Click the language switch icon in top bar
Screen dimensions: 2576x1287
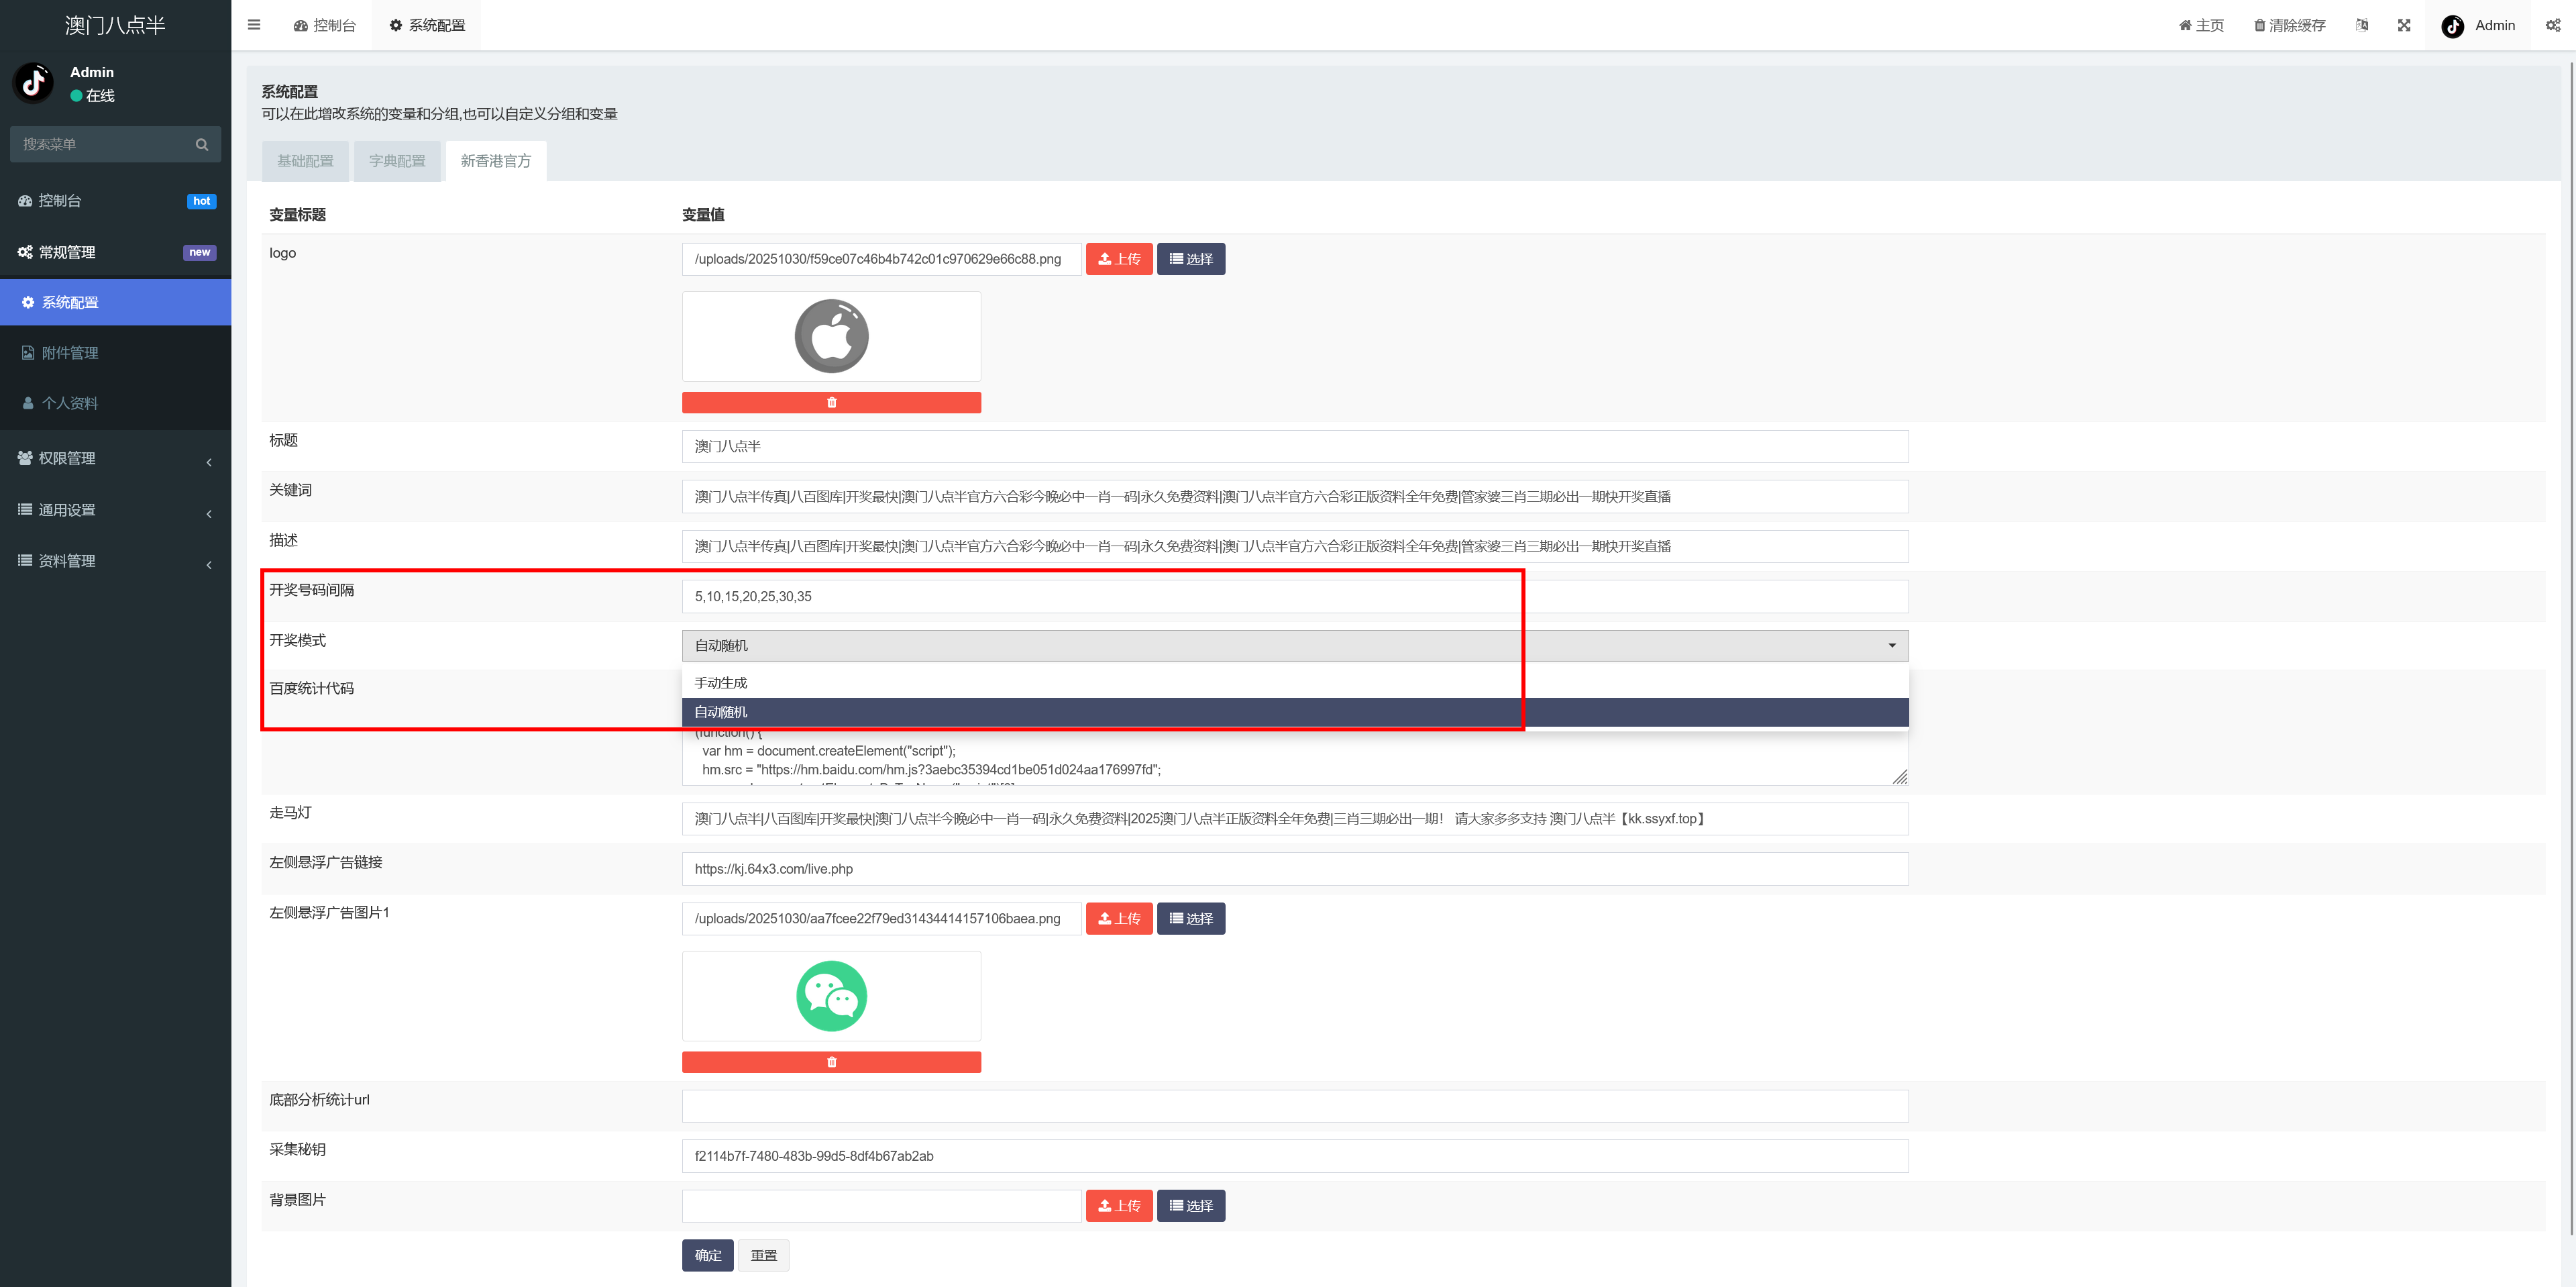2362,25
